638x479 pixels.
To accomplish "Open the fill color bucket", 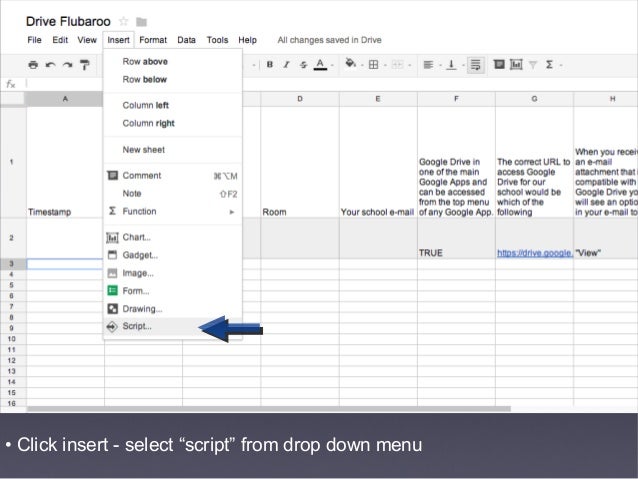I will click(x=350, y=64).
